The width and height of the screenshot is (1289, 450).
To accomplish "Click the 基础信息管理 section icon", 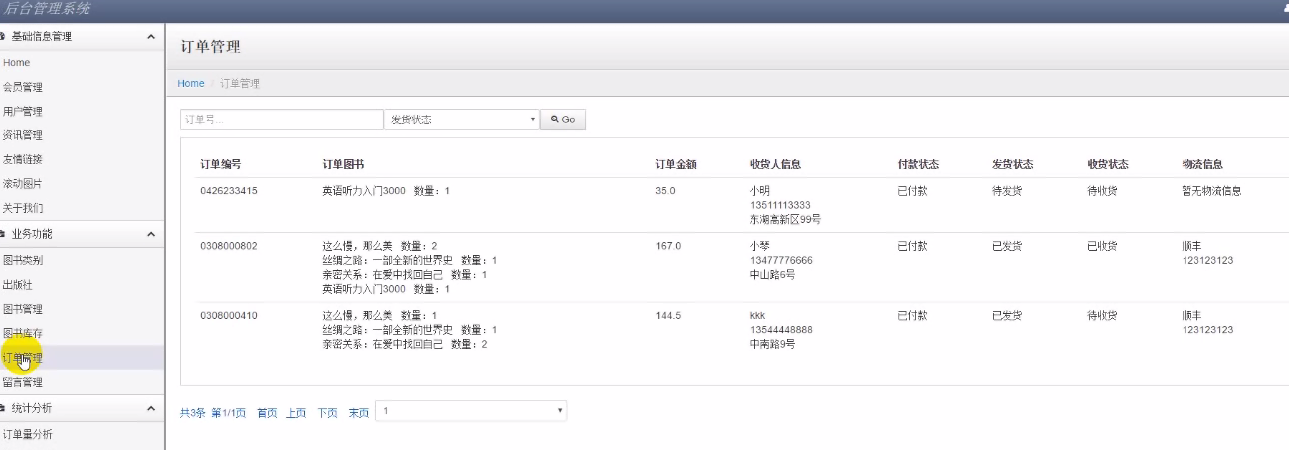I will 3,37.
